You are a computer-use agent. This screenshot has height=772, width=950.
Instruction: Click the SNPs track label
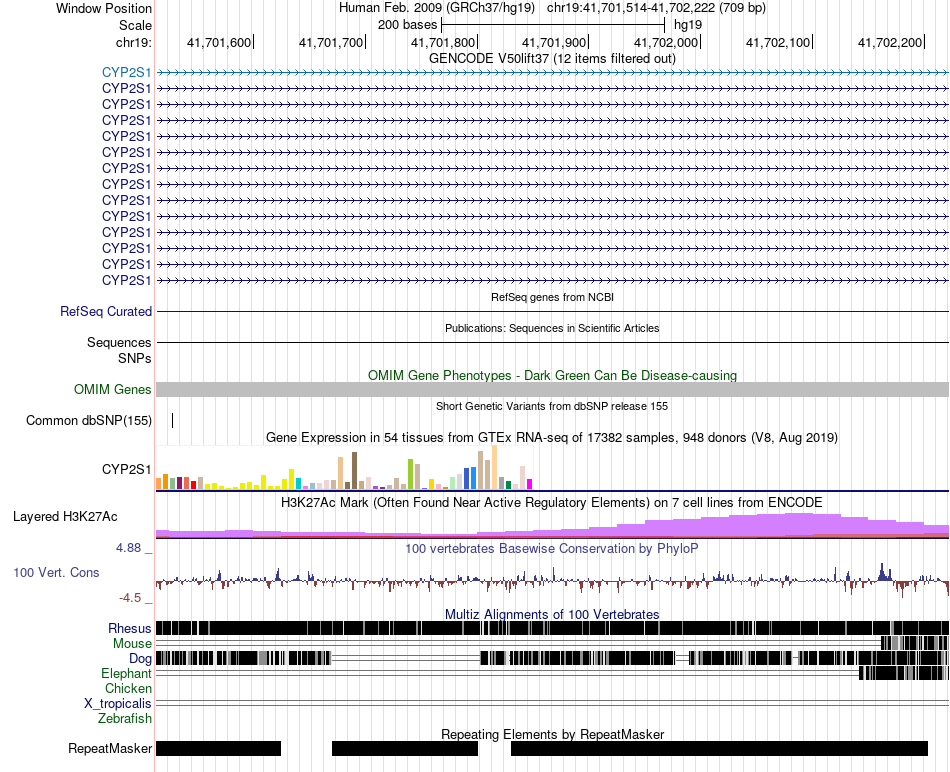pos(135,359)
